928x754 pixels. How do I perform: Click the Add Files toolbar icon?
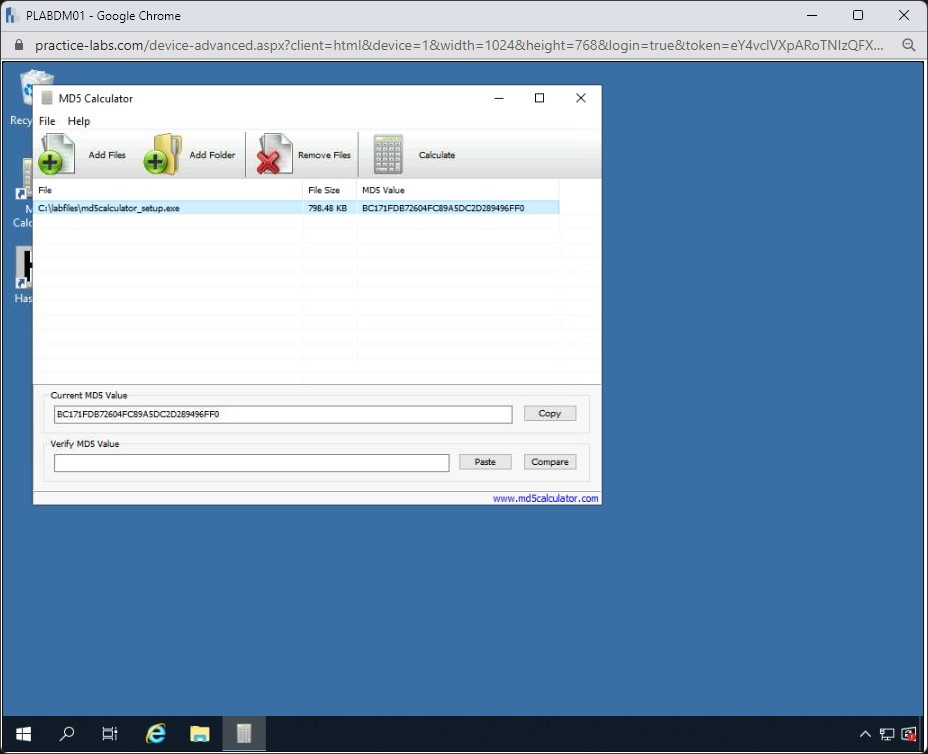[57, 155]
